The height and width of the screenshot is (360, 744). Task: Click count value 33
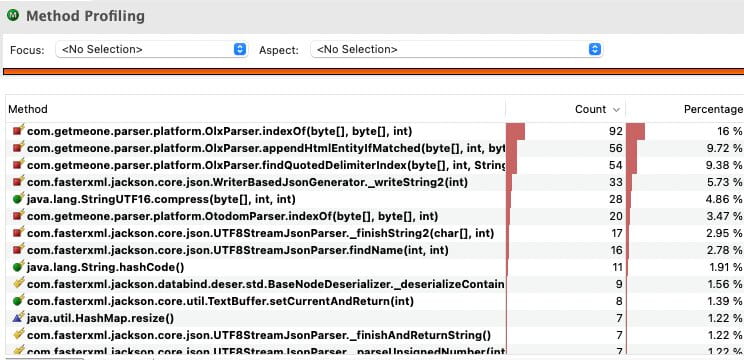point(615,182)
